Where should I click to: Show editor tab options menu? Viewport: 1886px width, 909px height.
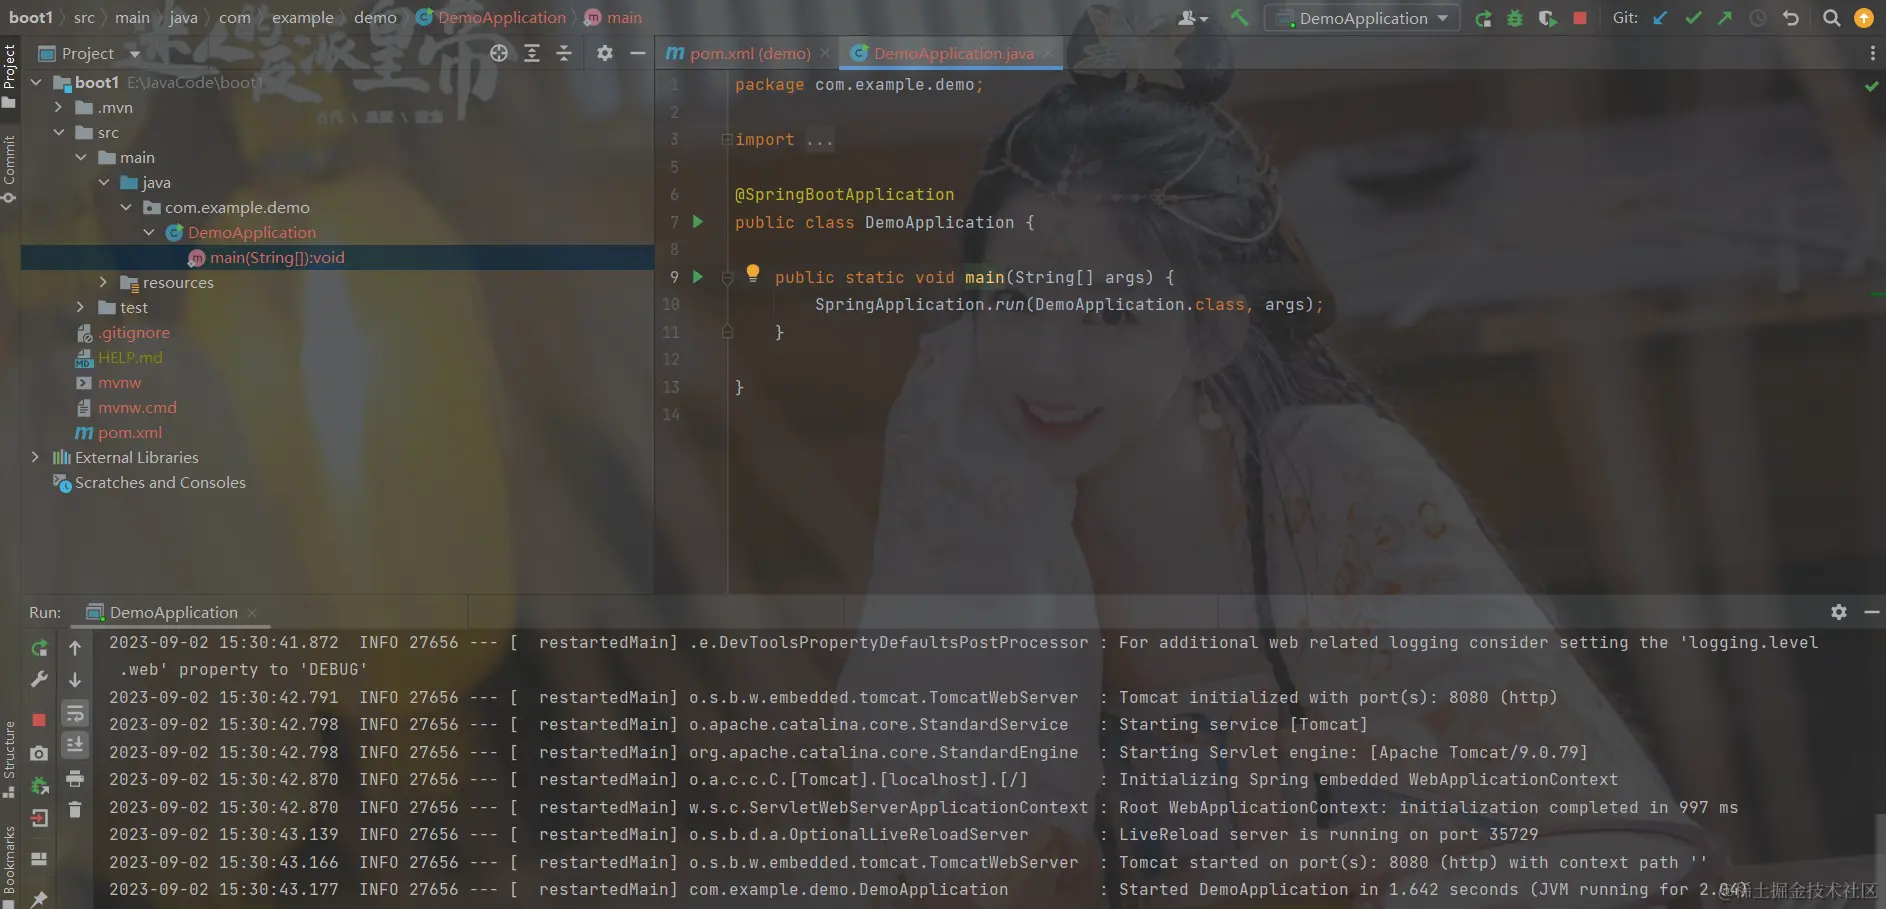[x=1872, y=53]
